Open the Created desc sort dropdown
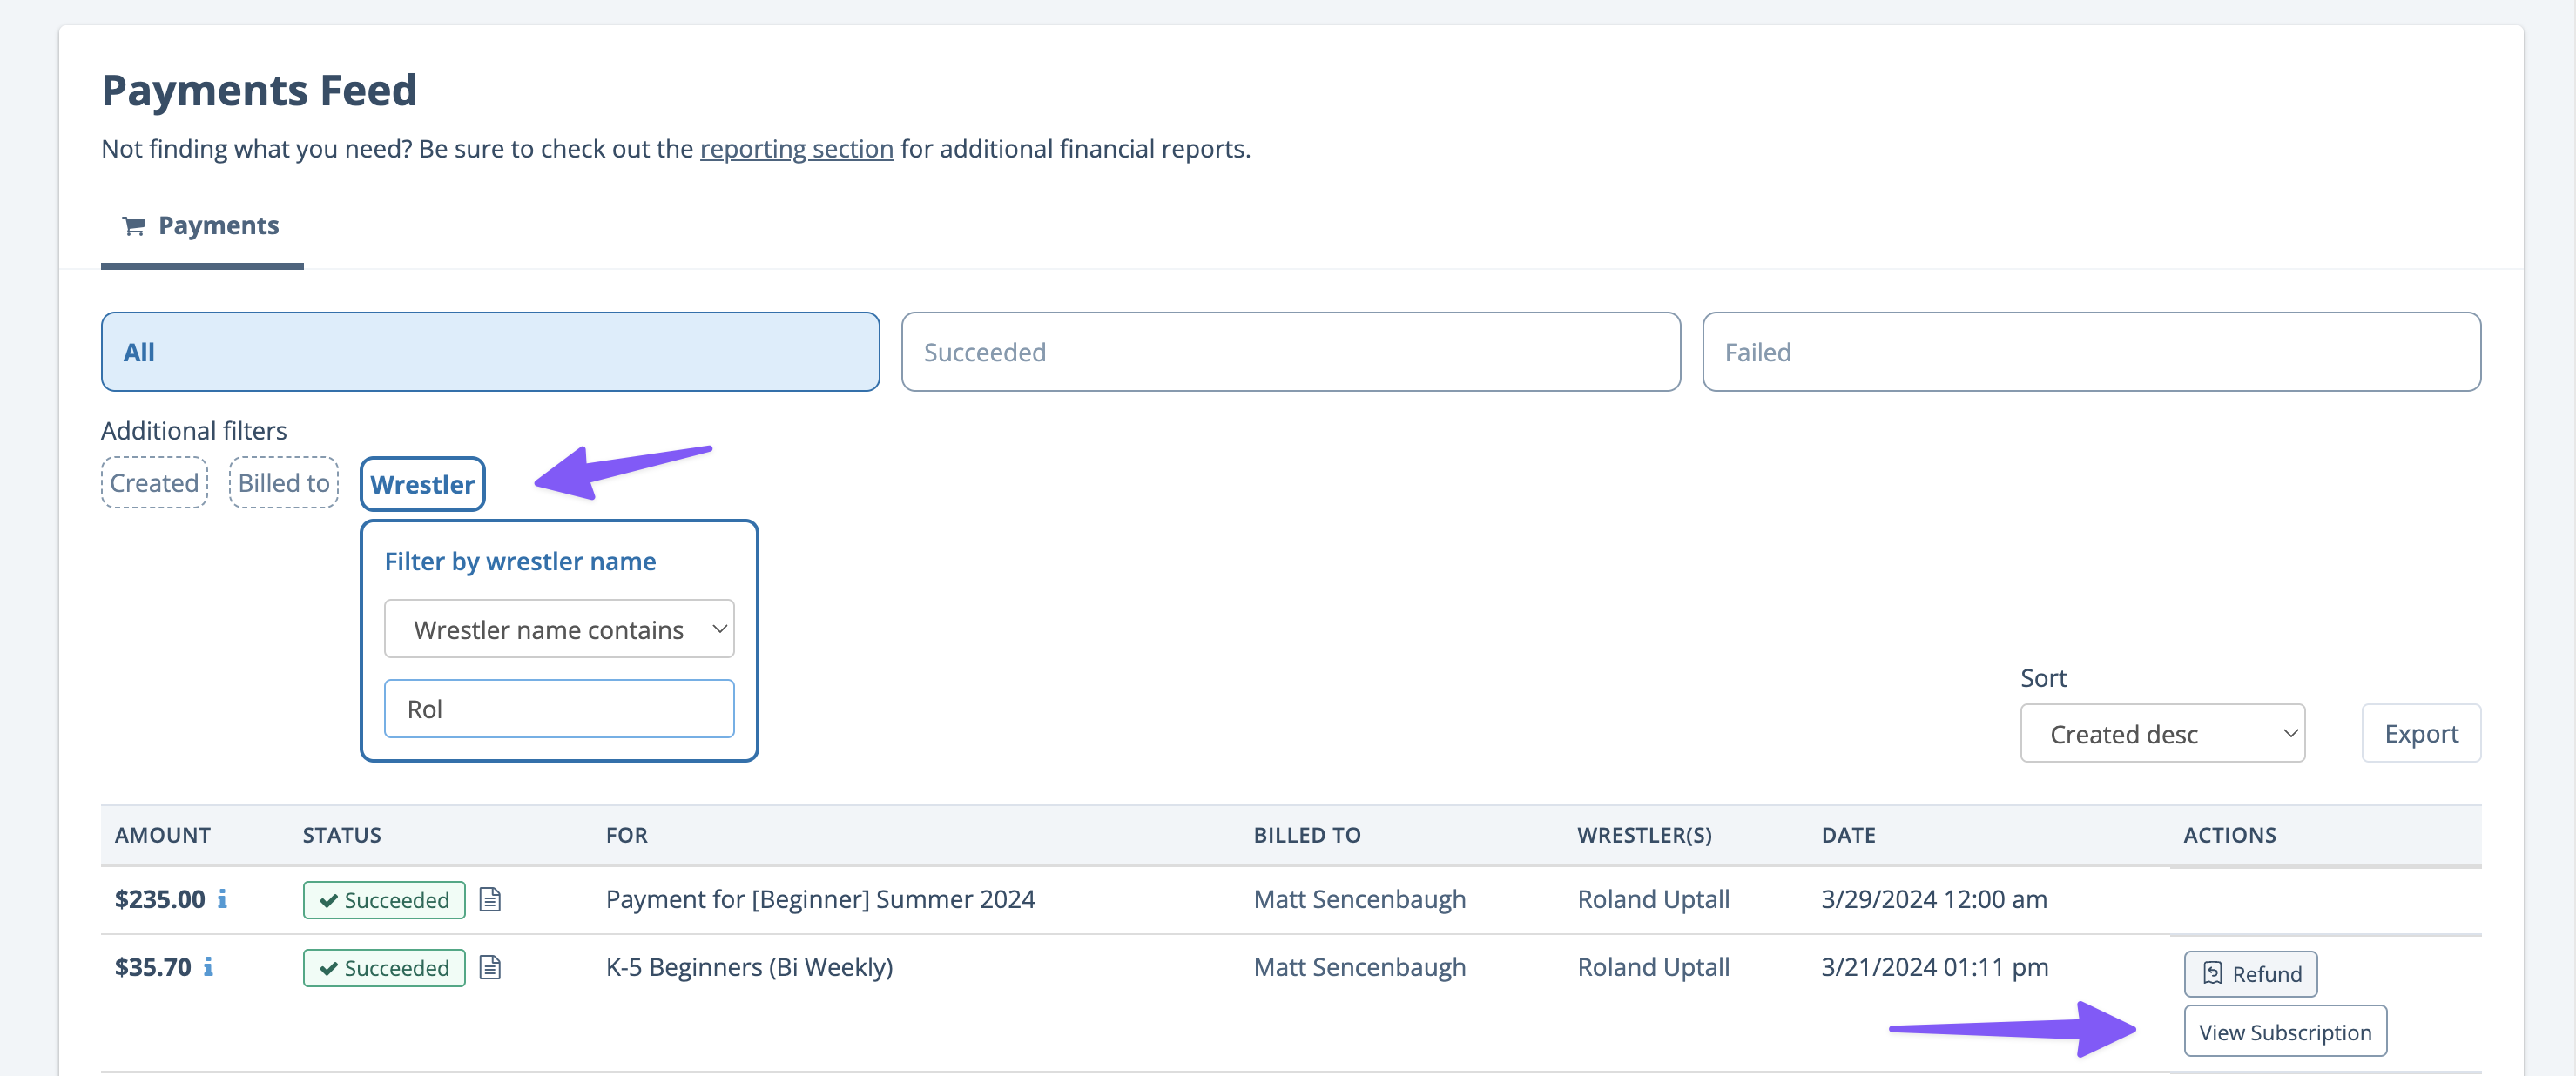The image size is (2576, 1076). 2162,734
